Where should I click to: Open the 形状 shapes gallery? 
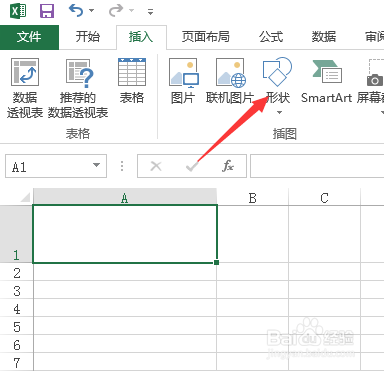pos(278,80)
